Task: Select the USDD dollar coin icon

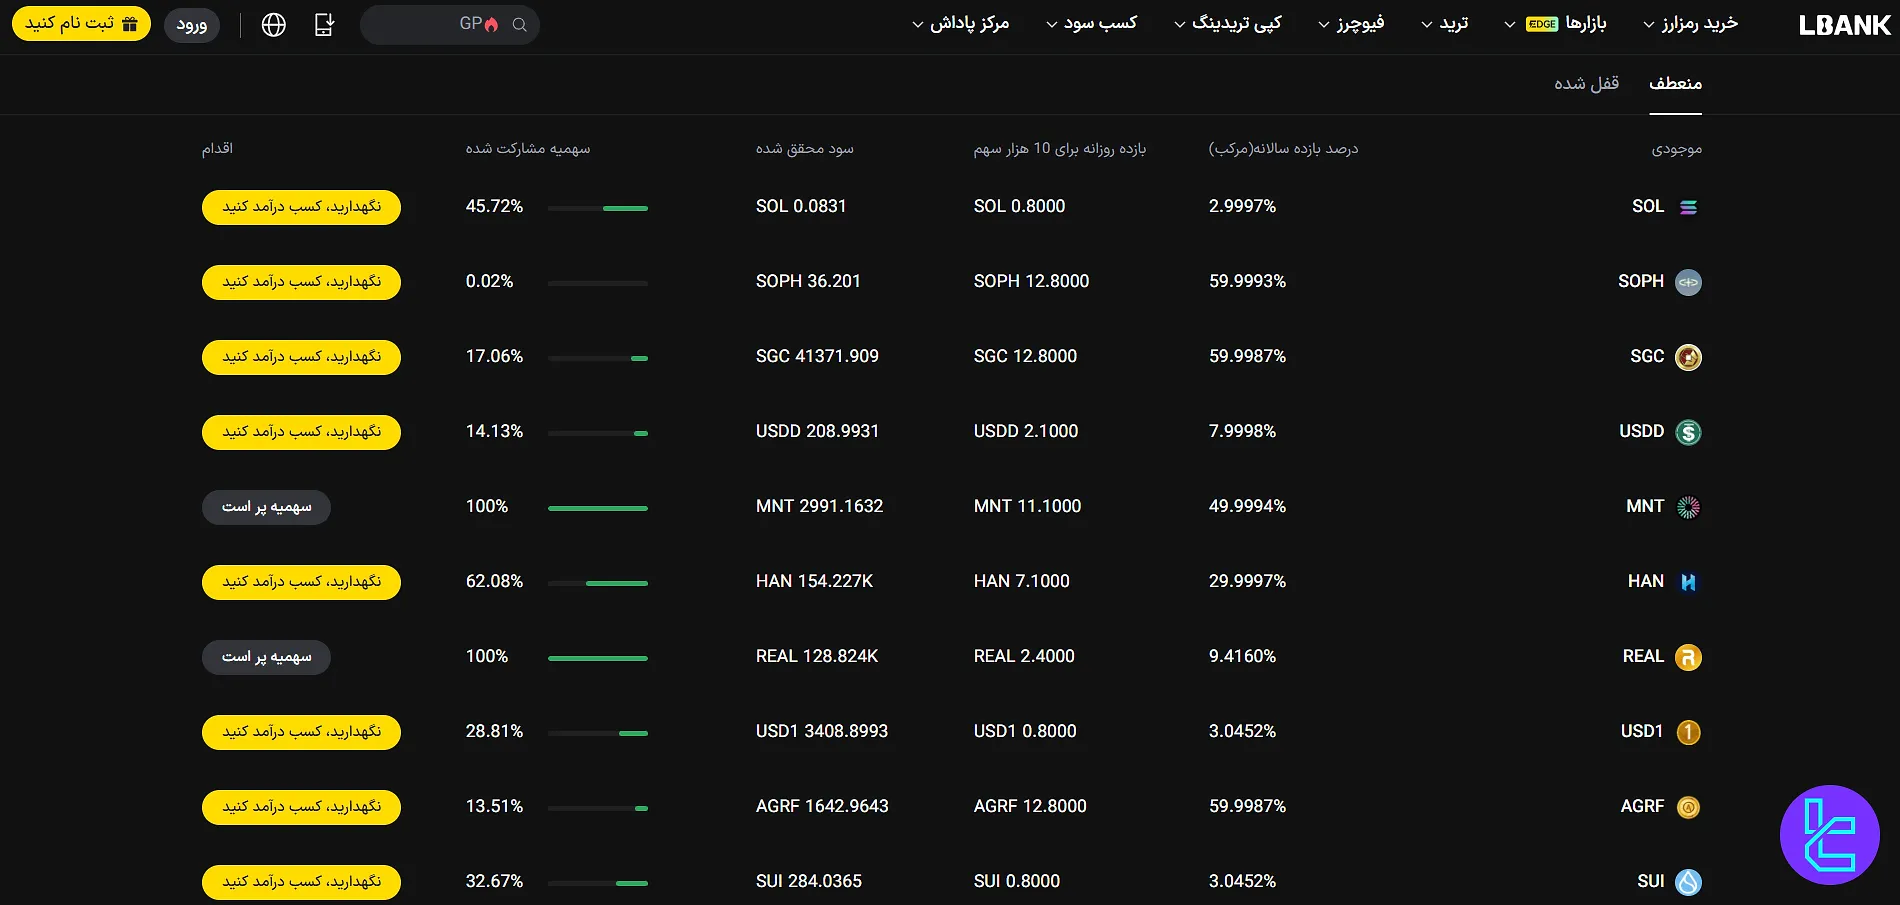Action: pos(1689,431)
